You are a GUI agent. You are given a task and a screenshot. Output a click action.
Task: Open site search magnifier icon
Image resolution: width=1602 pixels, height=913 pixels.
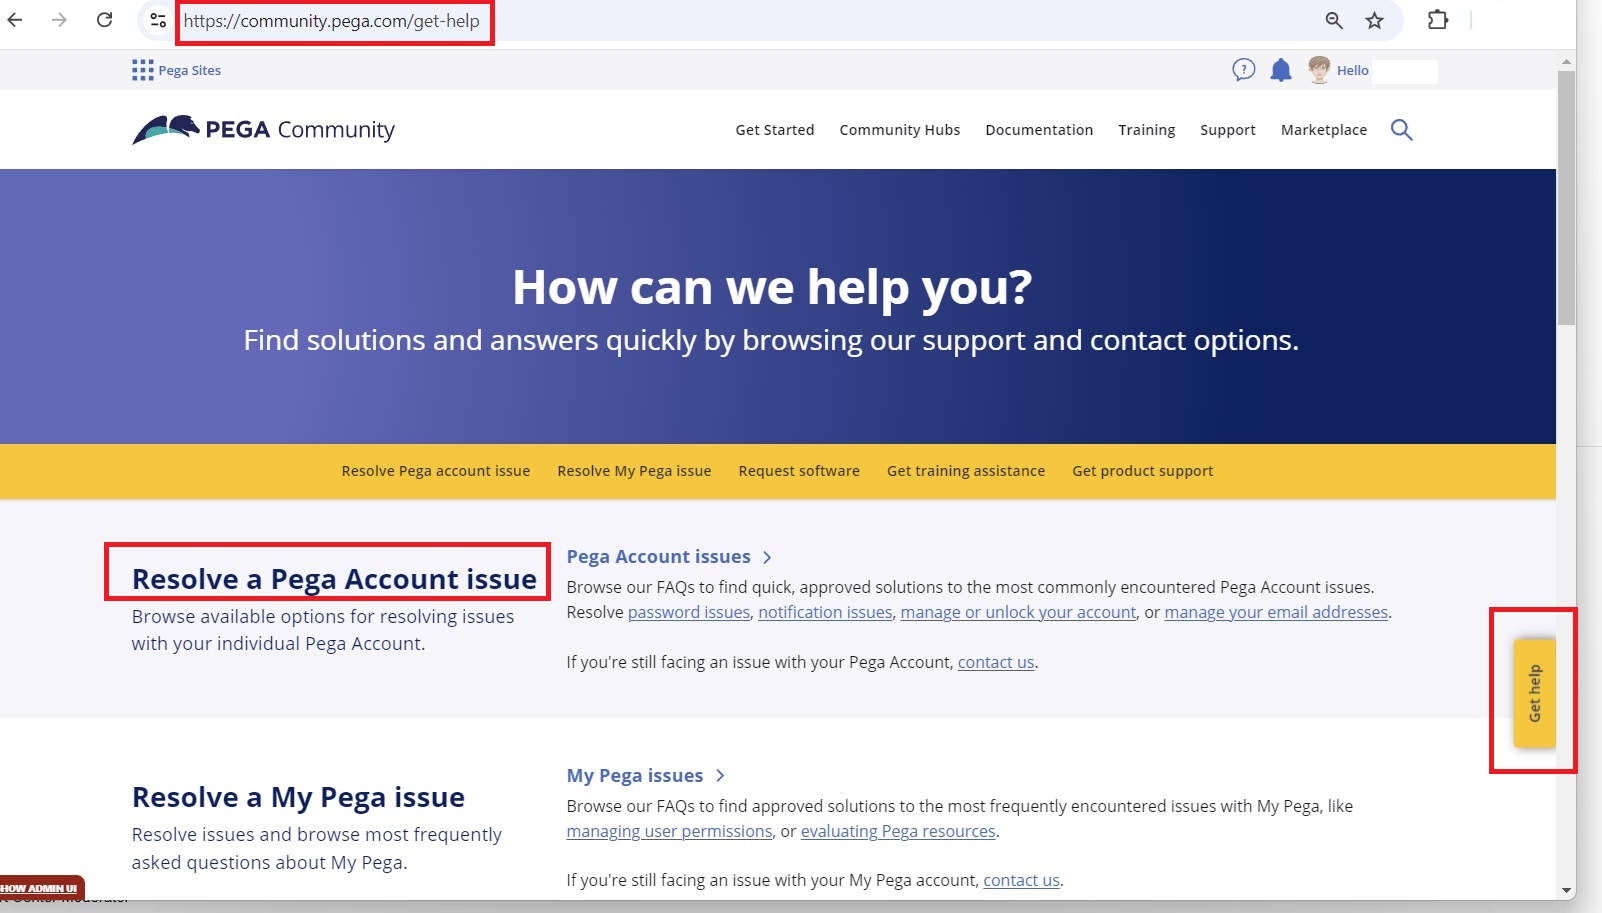click(x=1402, y=130)
